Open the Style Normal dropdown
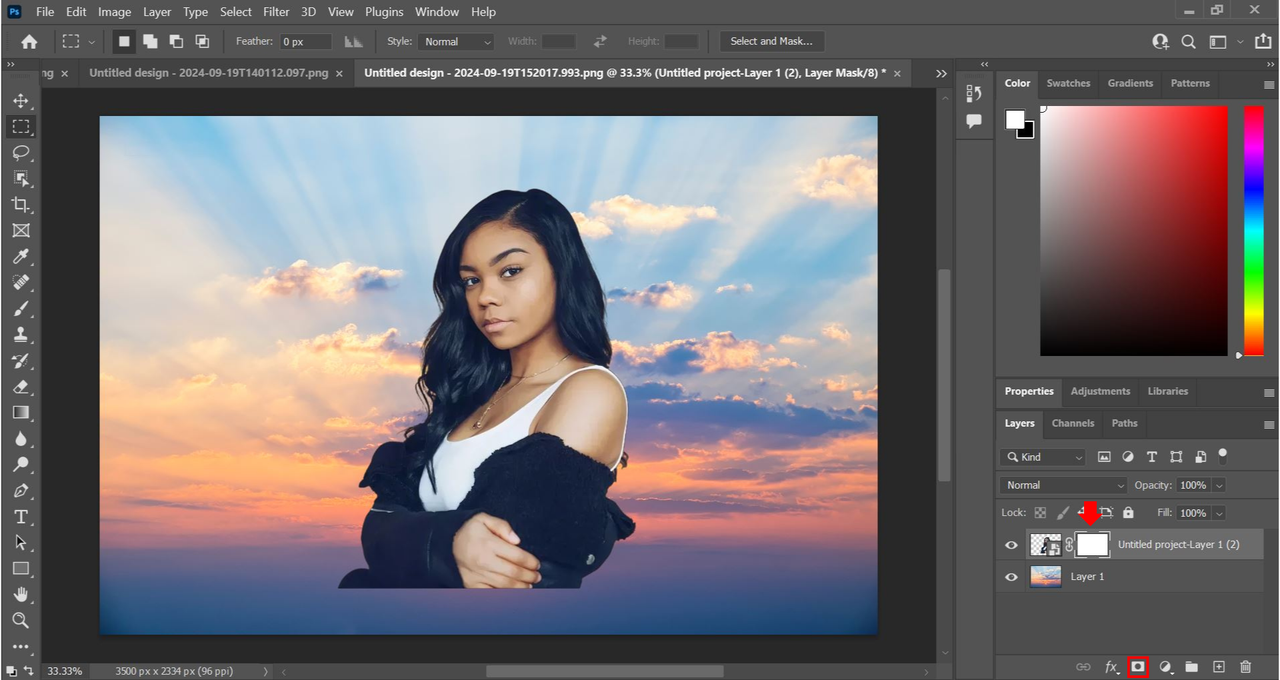1280x680 pixels. click(456, 42)
